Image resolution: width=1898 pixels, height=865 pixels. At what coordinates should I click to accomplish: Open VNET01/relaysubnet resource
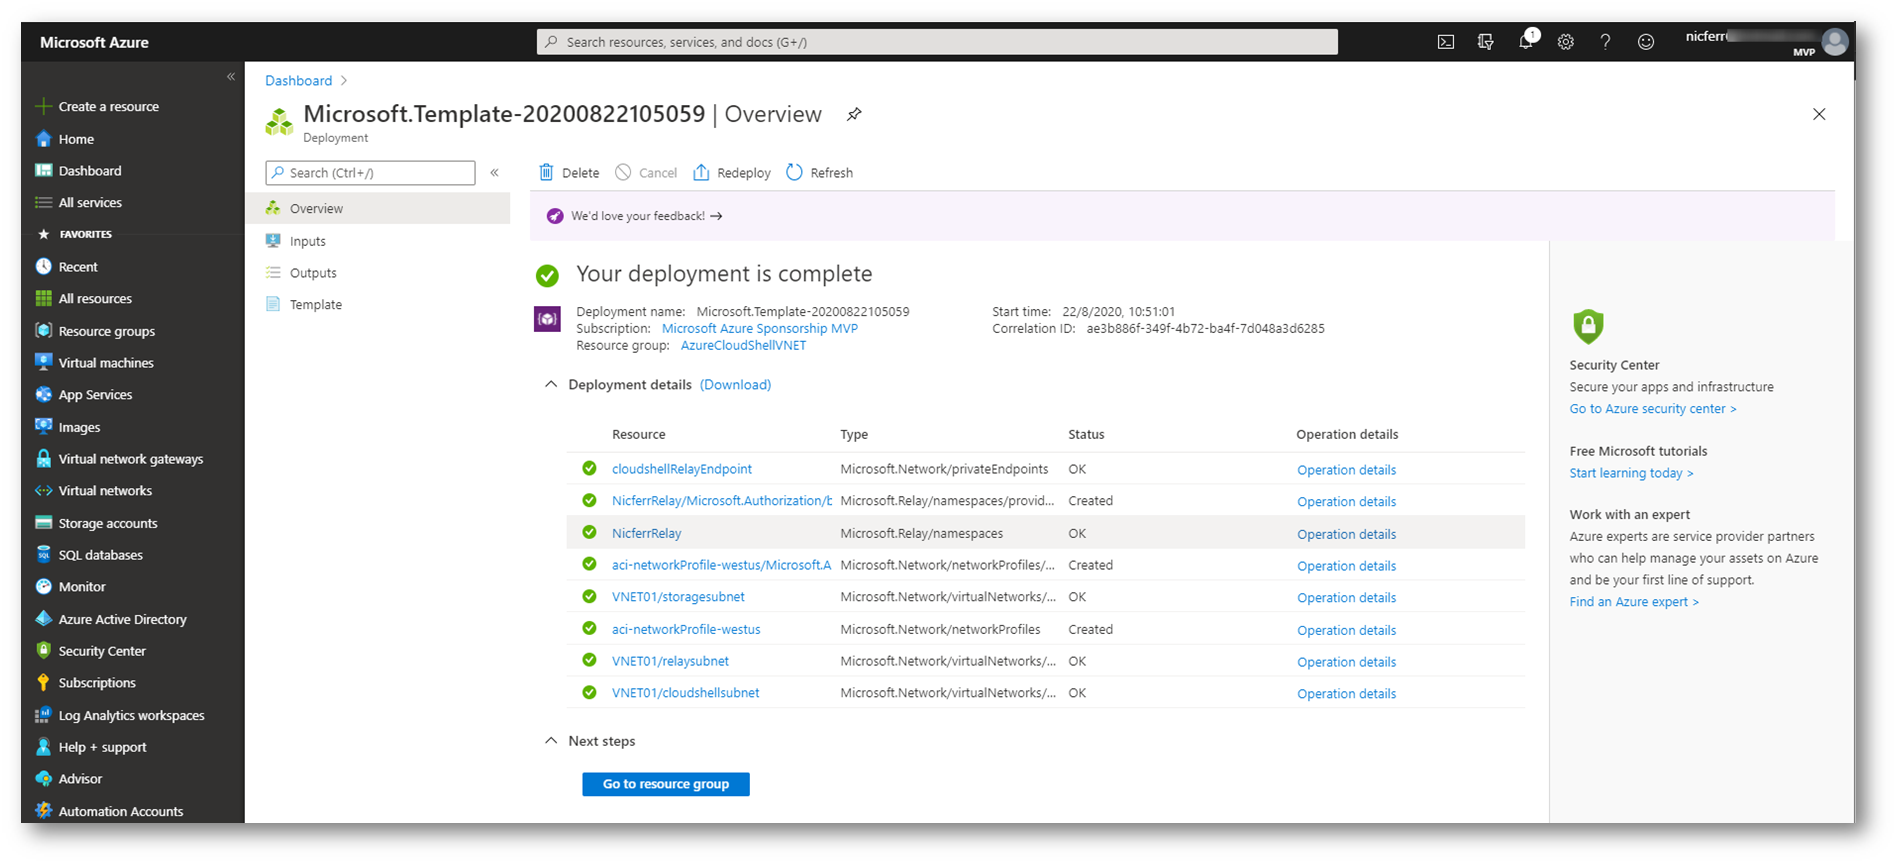point(670,662)
